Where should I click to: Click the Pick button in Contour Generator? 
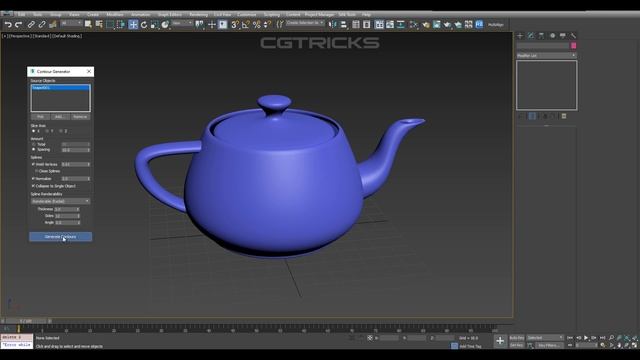point(40,117)
